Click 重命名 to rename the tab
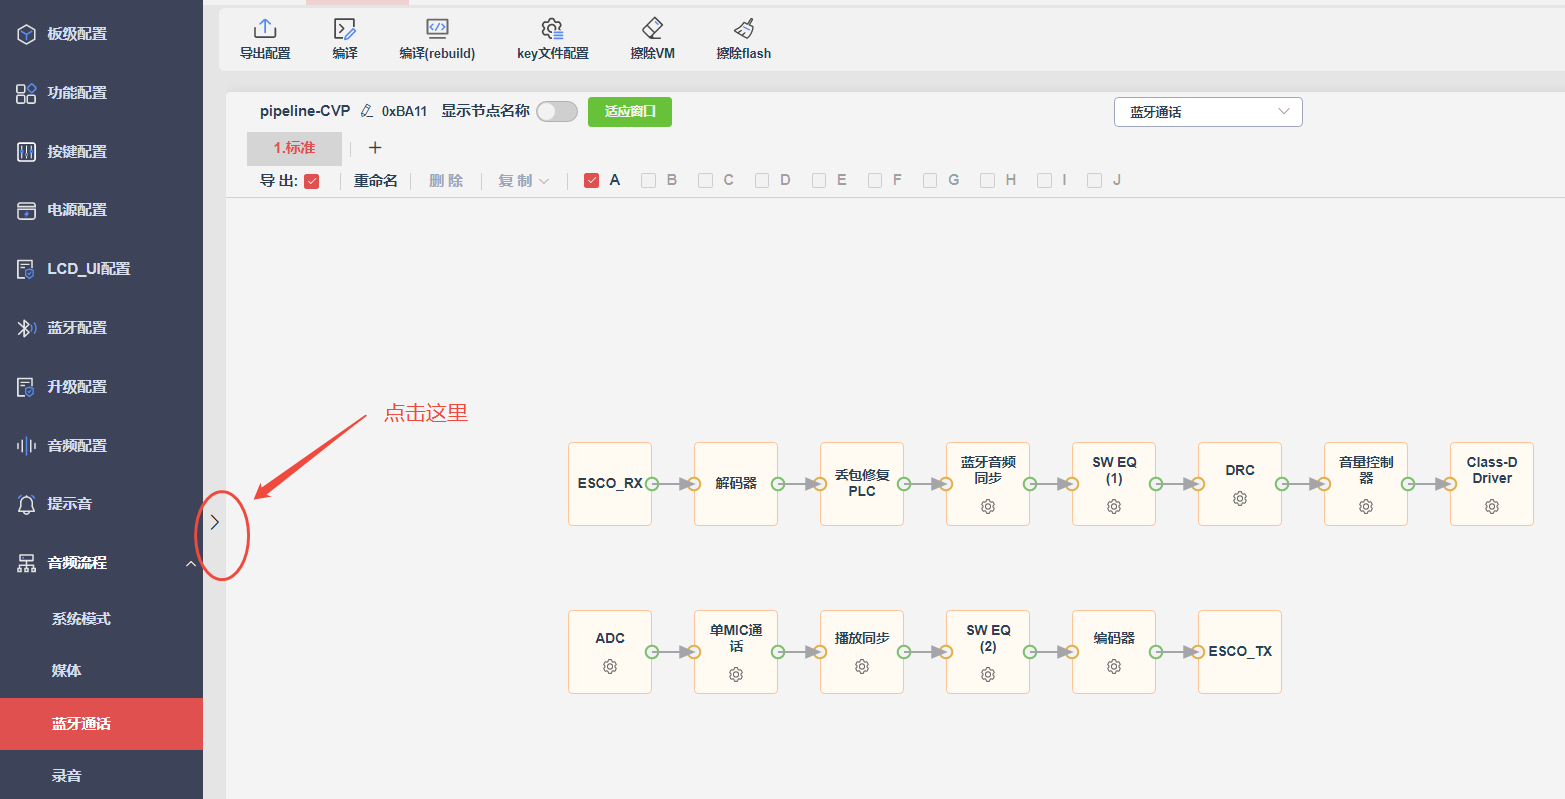Viewport: 1565px width, 799px height. click(376, 181)
